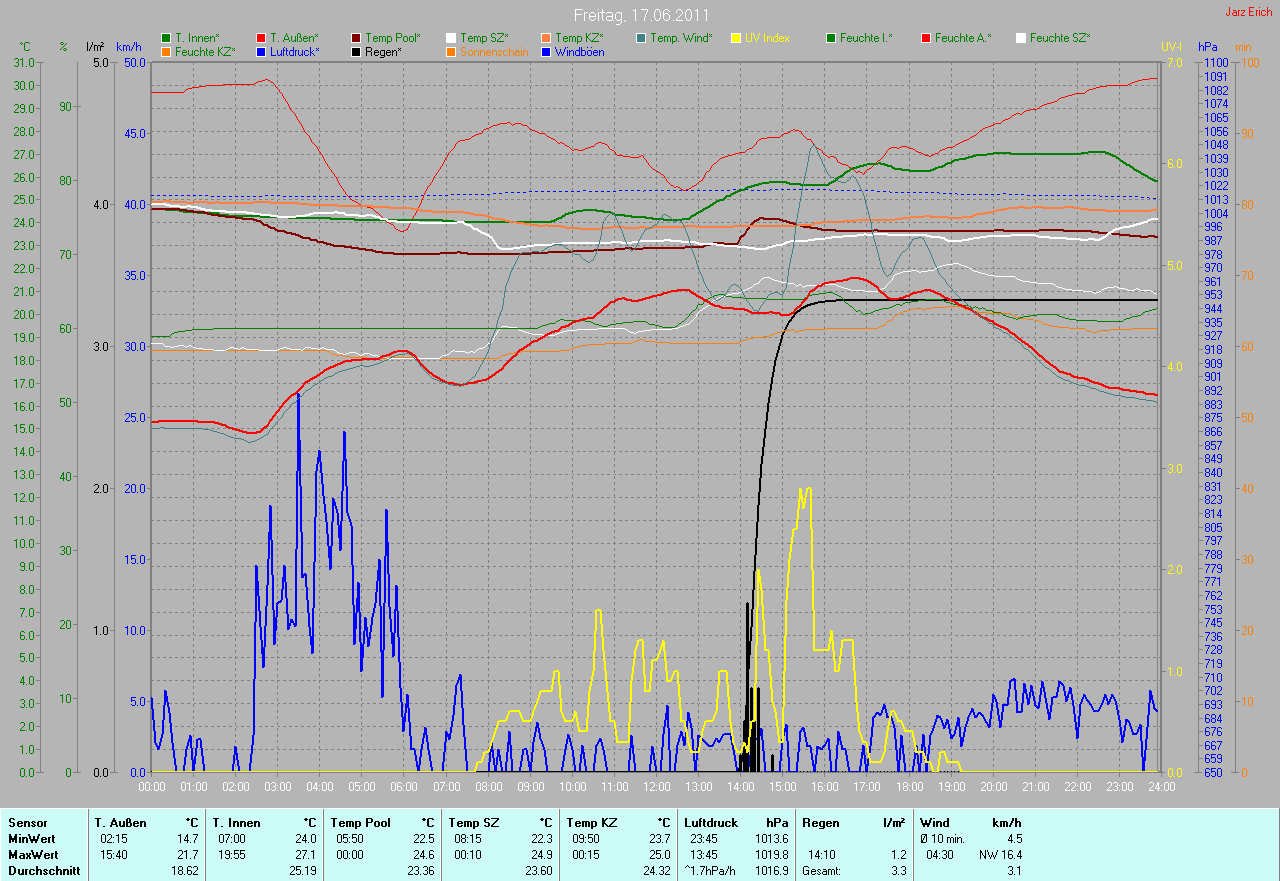
Task: Click the Luftdruck average '1016.9'
Action: 771,871
